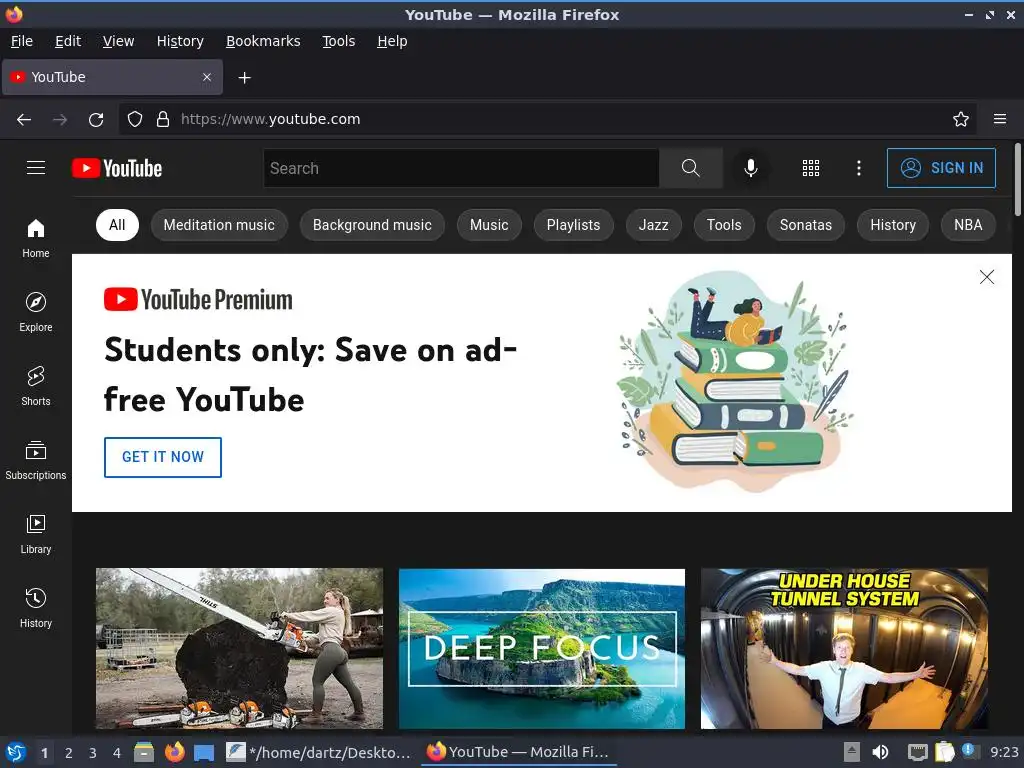Select the Sonatas chip
Screen dimensions: 1024x768
point(806,225)
